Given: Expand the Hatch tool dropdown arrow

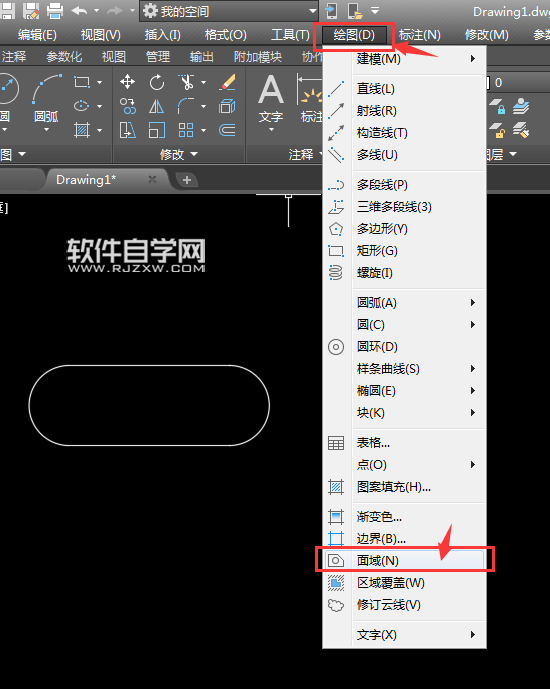Looking at the screenshot, I should coord(100,131).
